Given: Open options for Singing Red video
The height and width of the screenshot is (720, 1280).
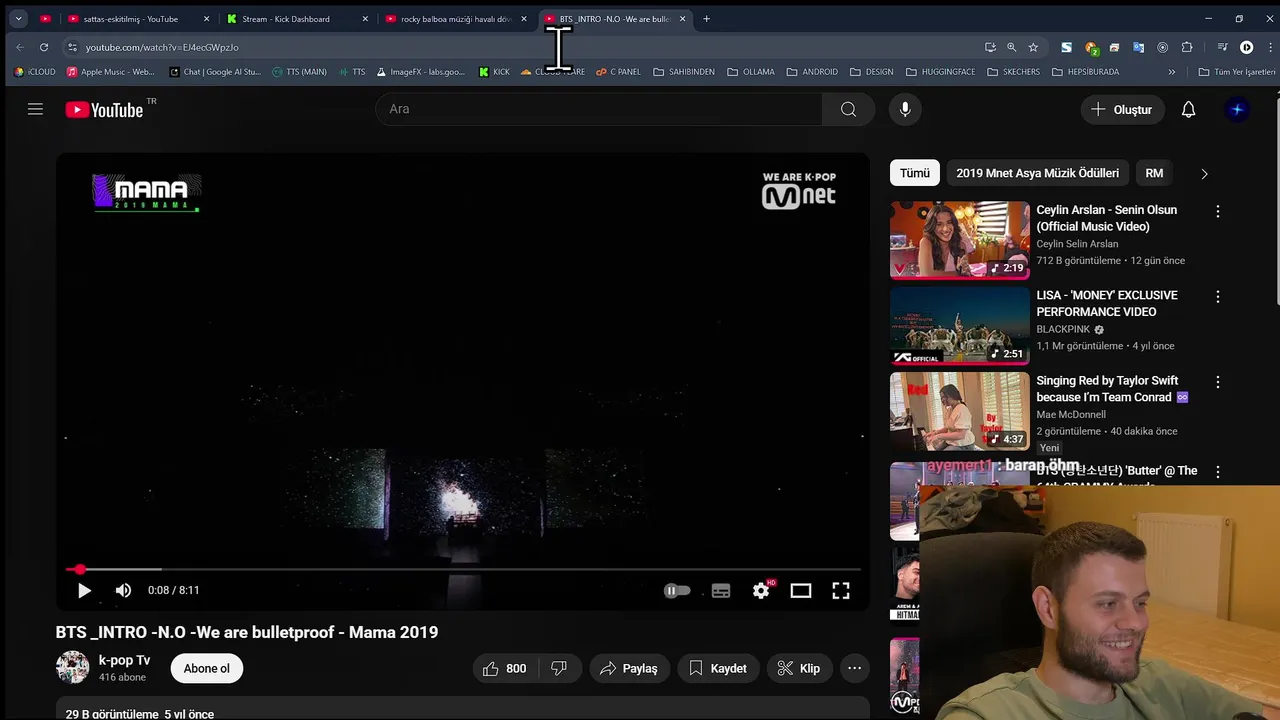Looking at the screenshot, I should [1217, 381].
